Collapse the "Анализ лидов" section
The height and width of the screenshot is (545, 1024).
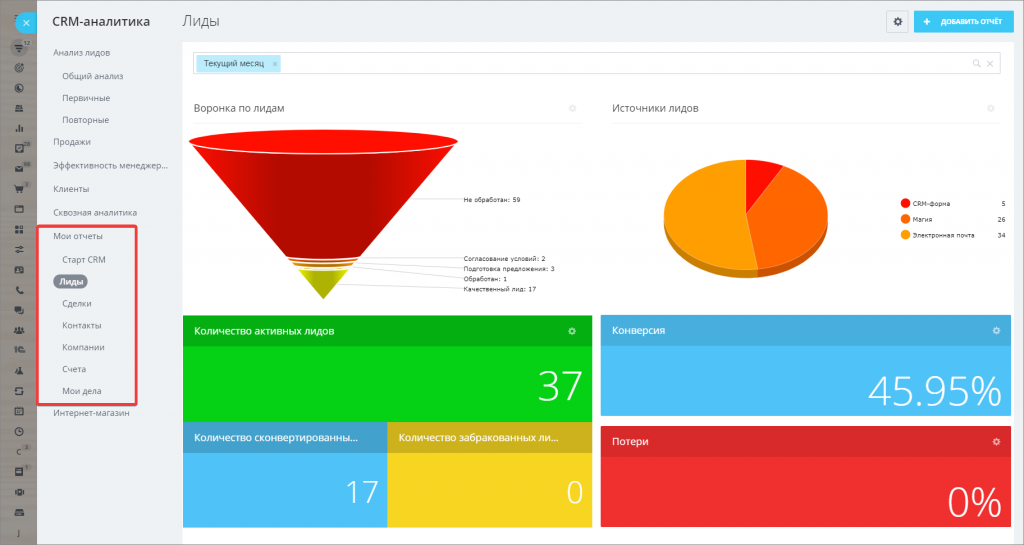[81, 52]
